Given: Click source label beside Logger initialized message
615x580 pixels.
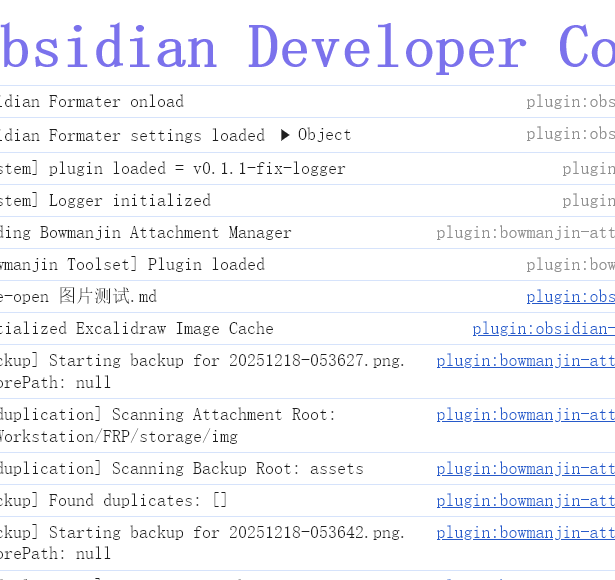Looking at the screenshot, I should coord(588,201).
